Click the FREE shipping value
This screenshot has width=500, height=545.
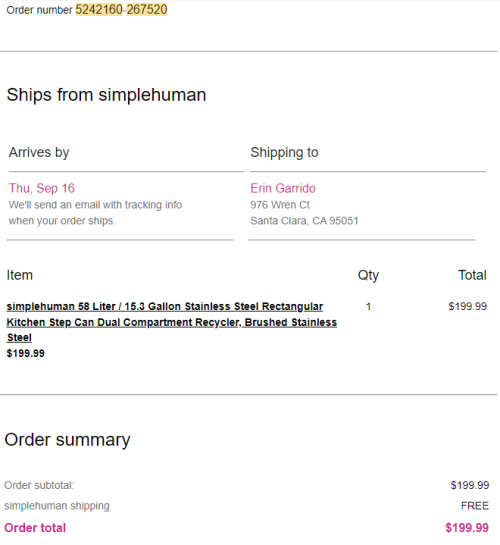coord(475,506)
